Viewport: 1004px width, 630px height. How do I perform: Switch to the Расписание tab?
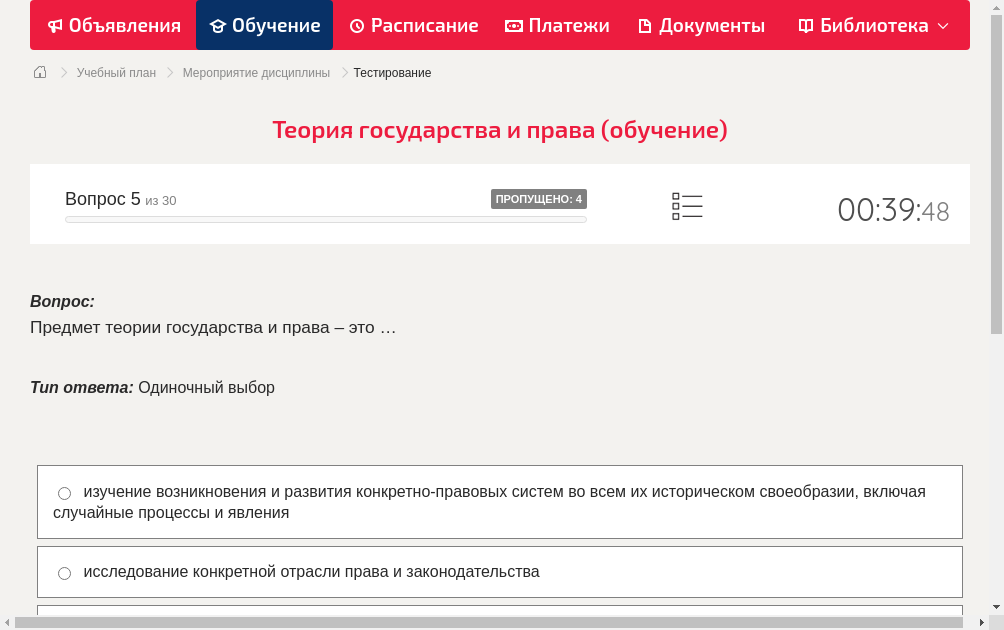coord(413,25)
